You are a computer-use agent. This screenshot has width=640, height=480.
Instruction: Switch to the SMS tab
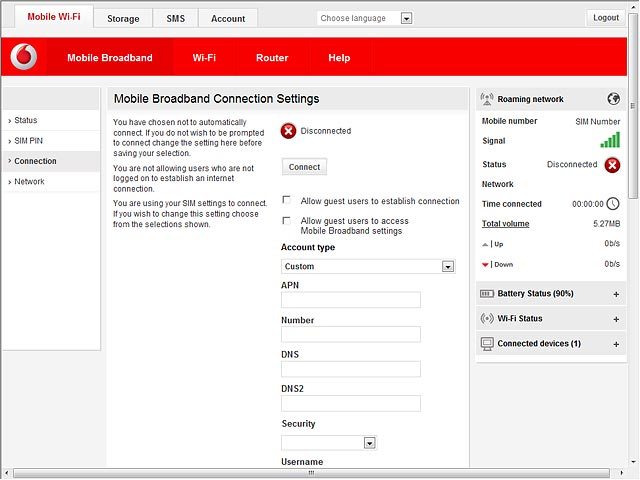[176, 19]
